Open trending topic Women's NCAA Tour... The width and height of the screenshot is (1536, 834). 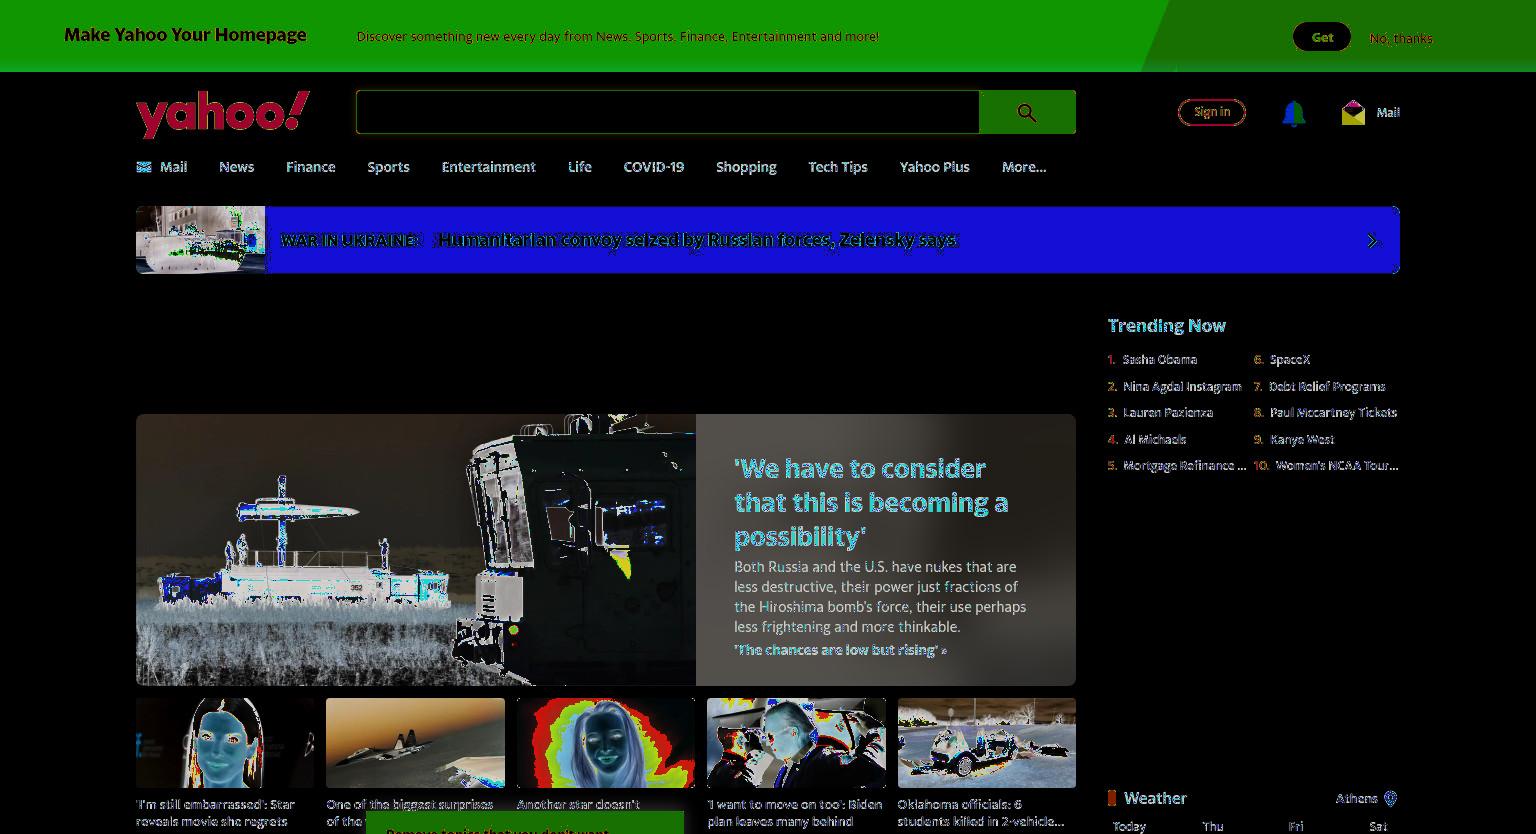pos(1336,466)
